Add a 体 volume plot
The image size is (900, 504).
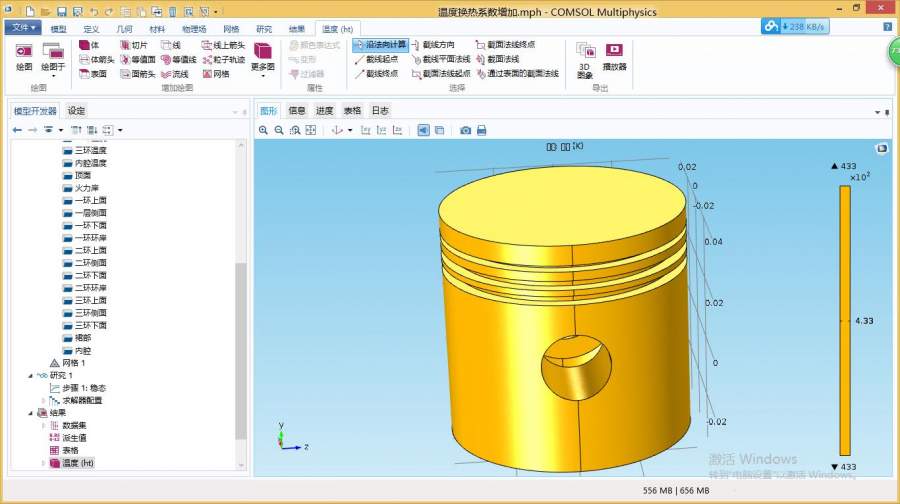[x=89, y=45]
